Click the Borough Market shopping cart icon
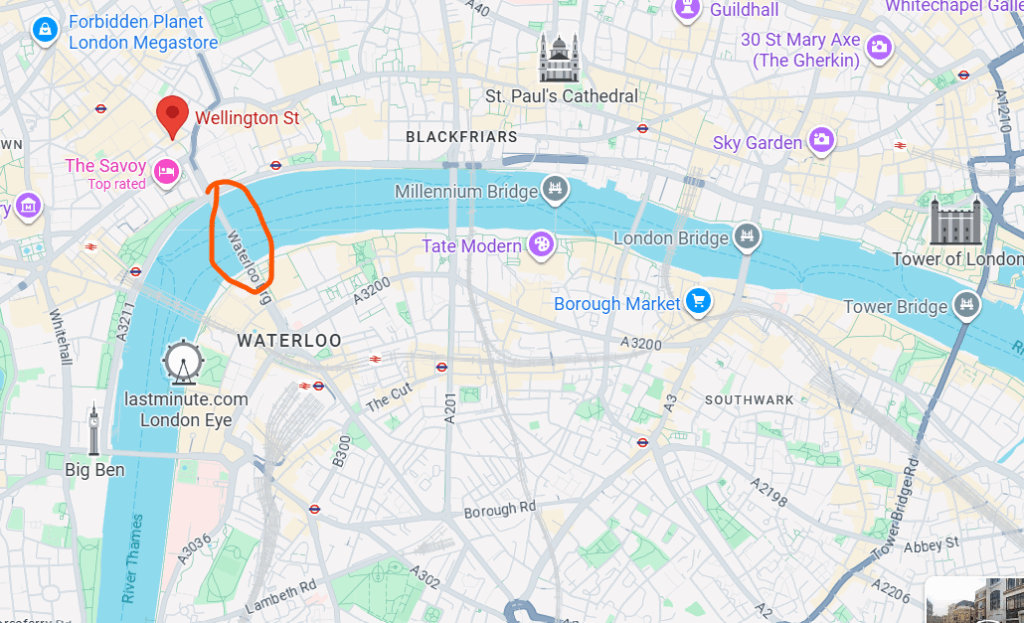This screenshot has width=1024, height=623. 698,302
